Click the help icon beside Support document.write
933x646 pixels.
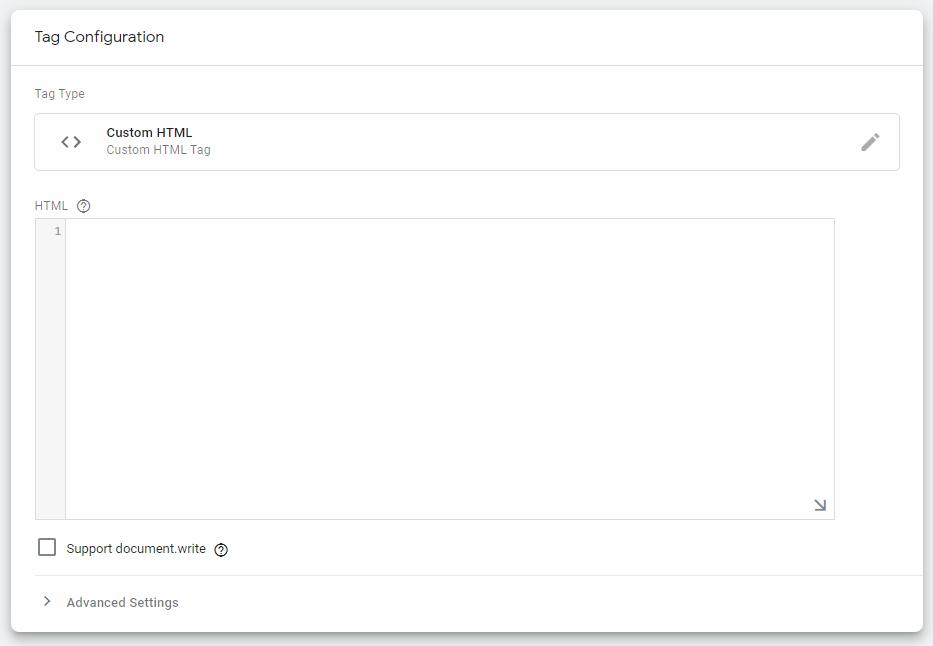point(220,549)
